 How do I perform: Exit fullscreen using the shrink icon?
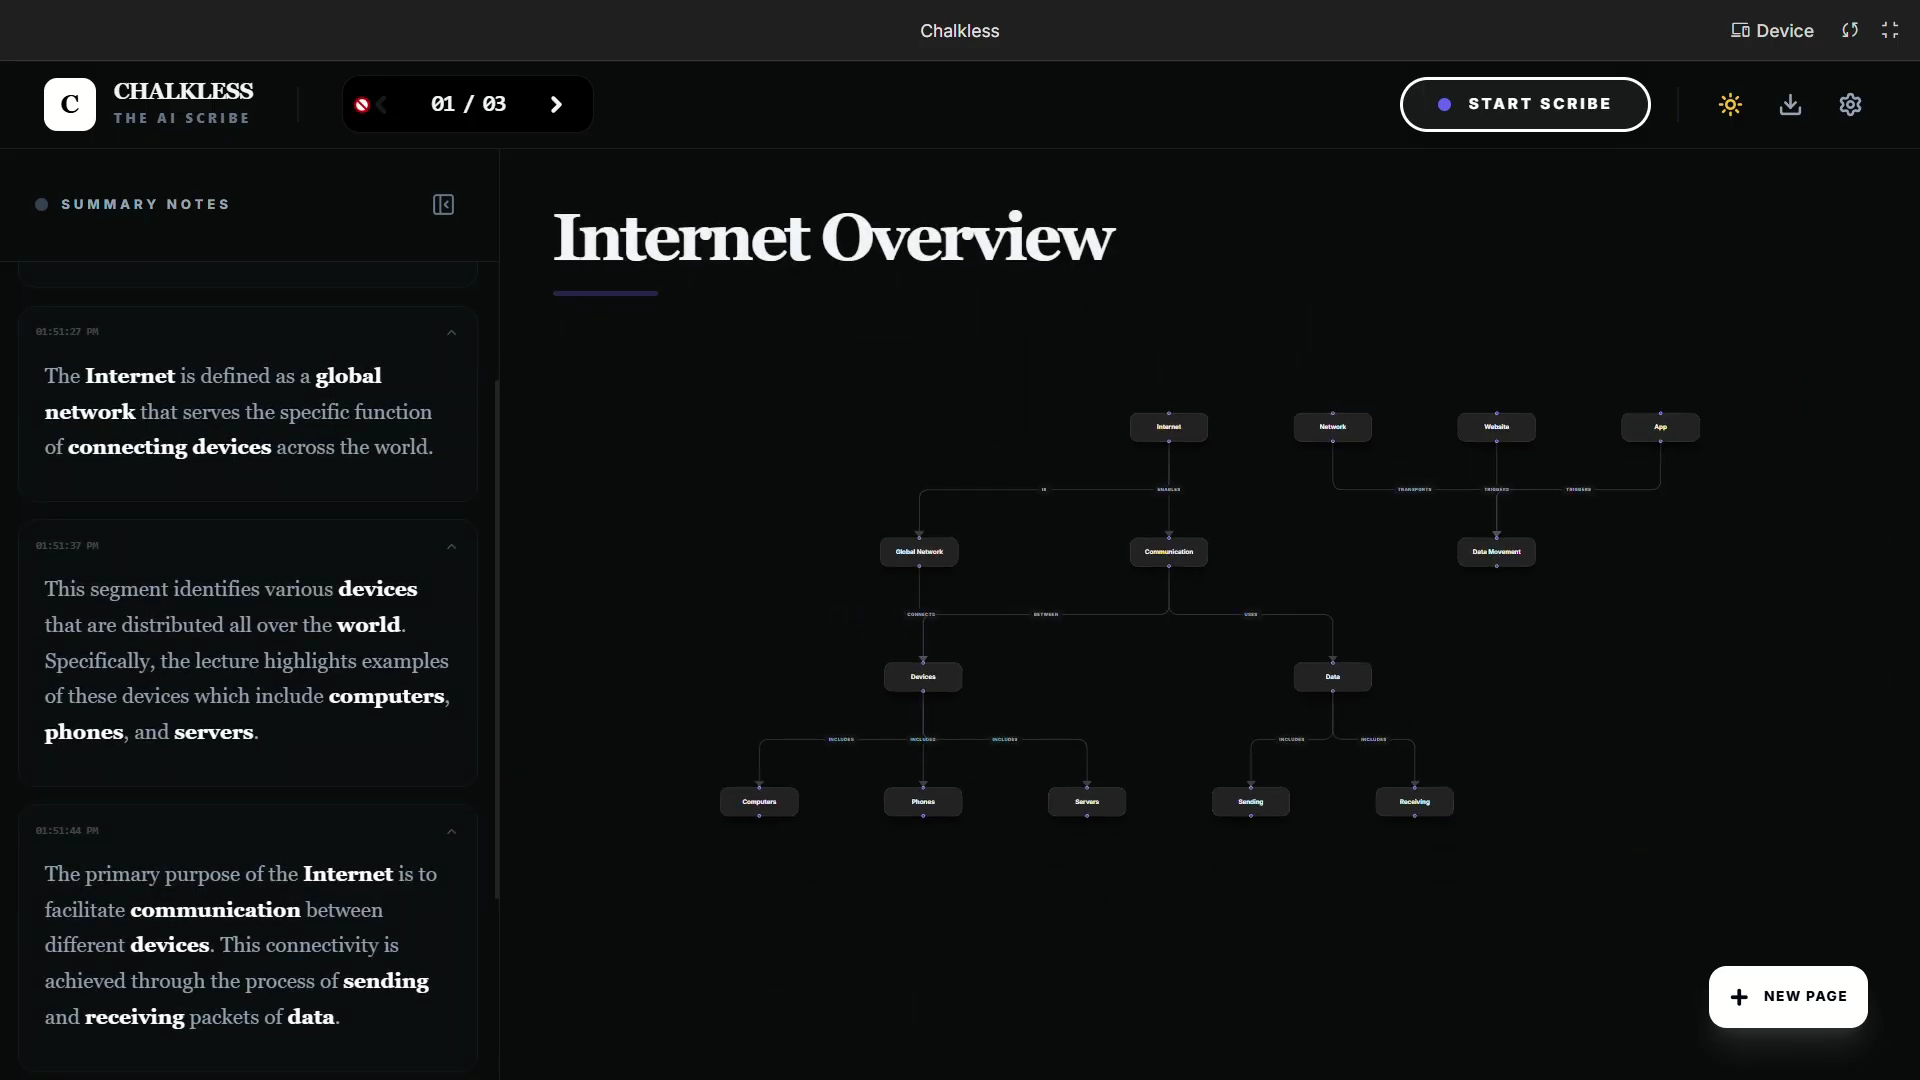coord(1890,30)
